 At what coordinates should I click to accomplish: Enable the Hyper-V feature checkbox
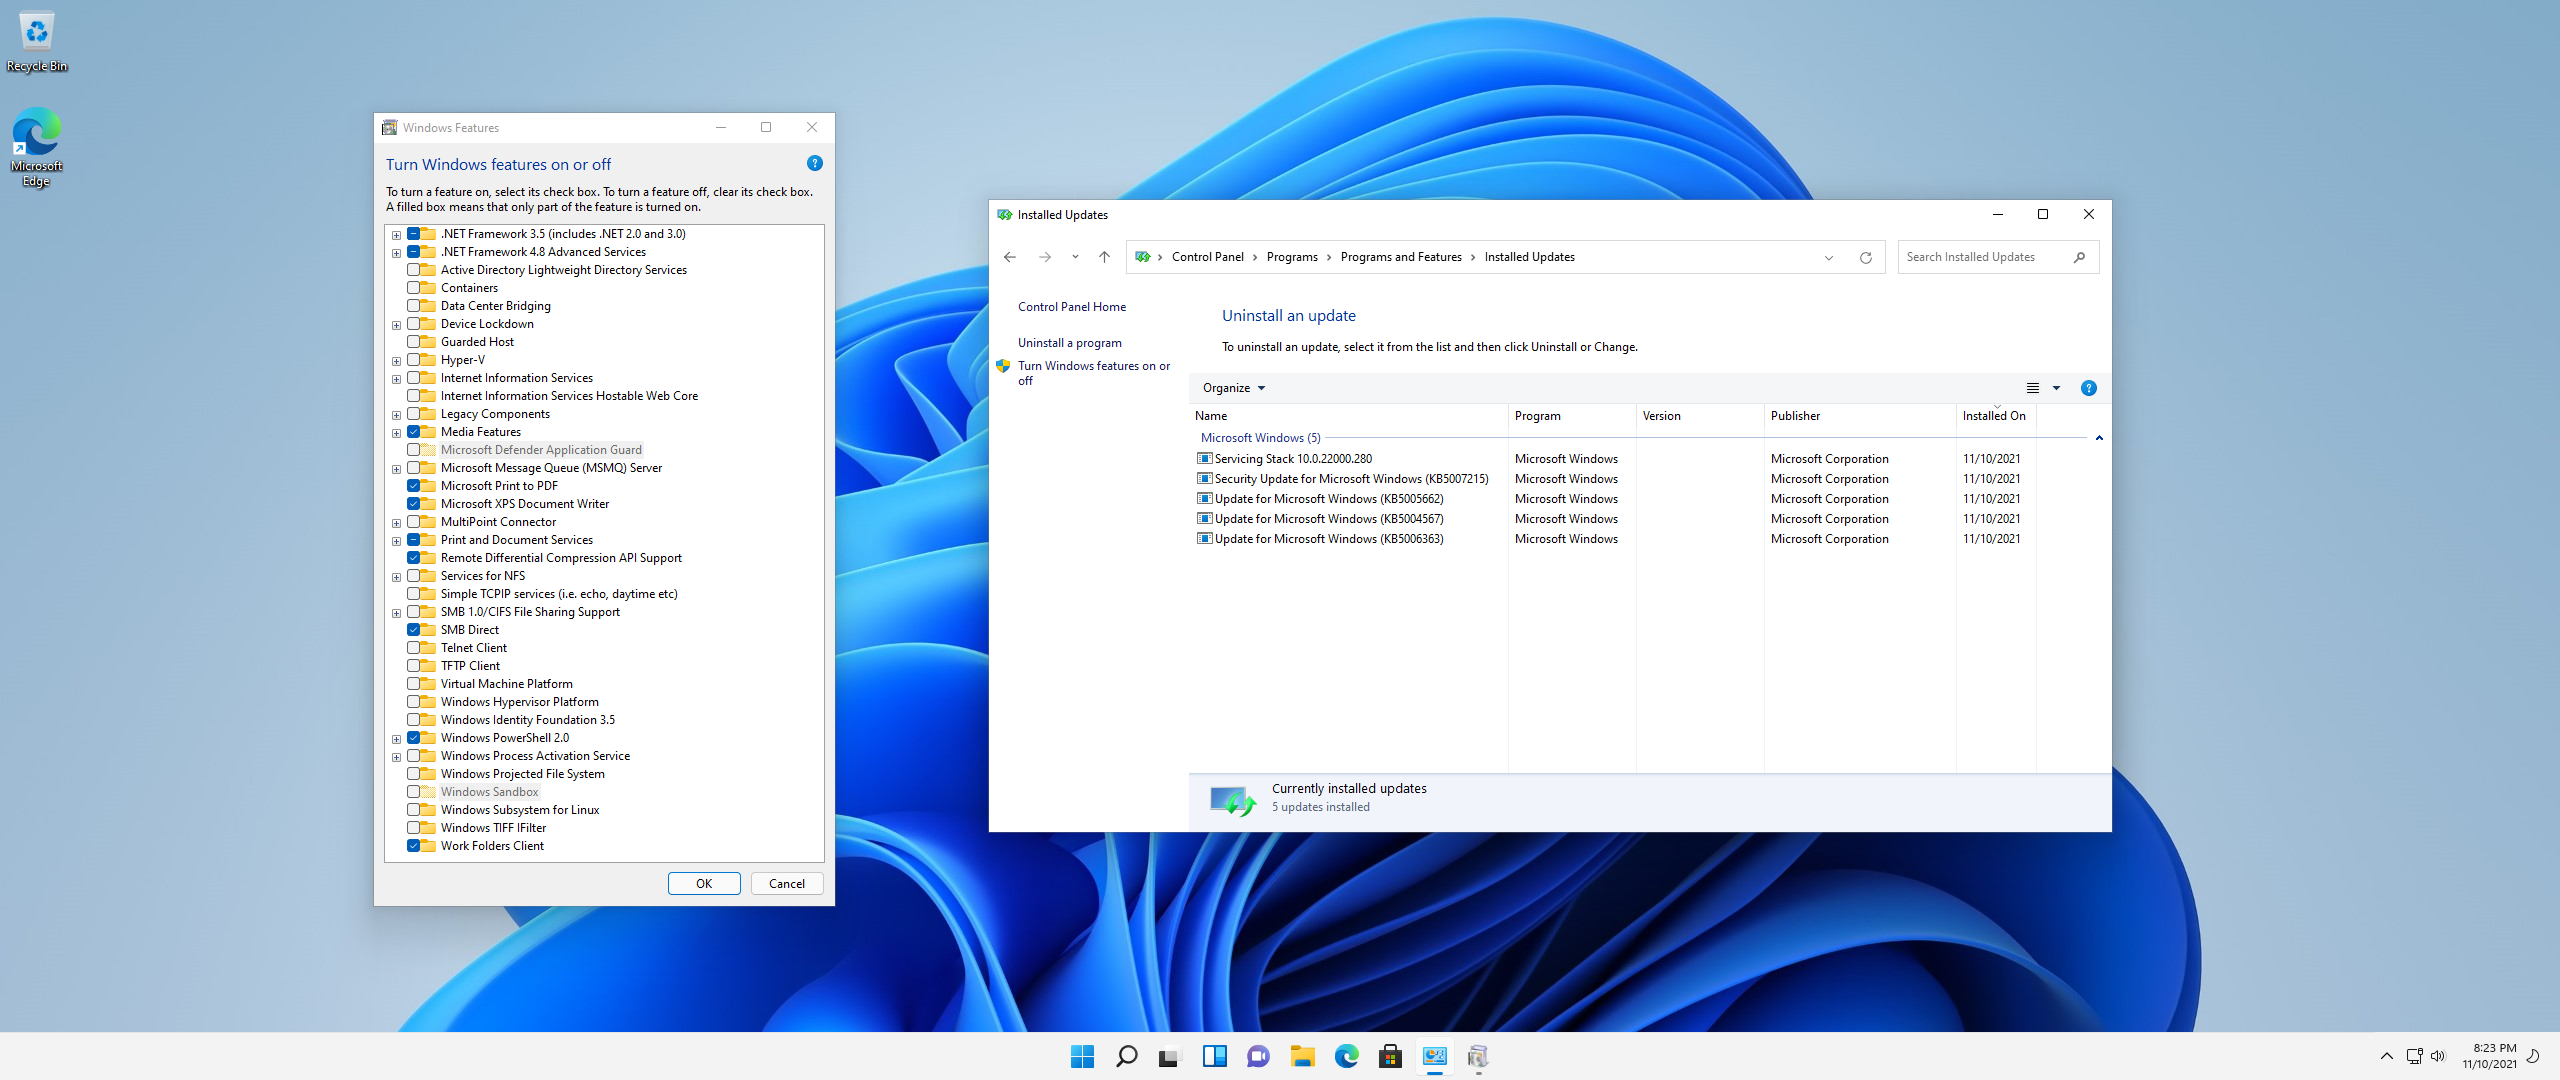coord(413,360)
